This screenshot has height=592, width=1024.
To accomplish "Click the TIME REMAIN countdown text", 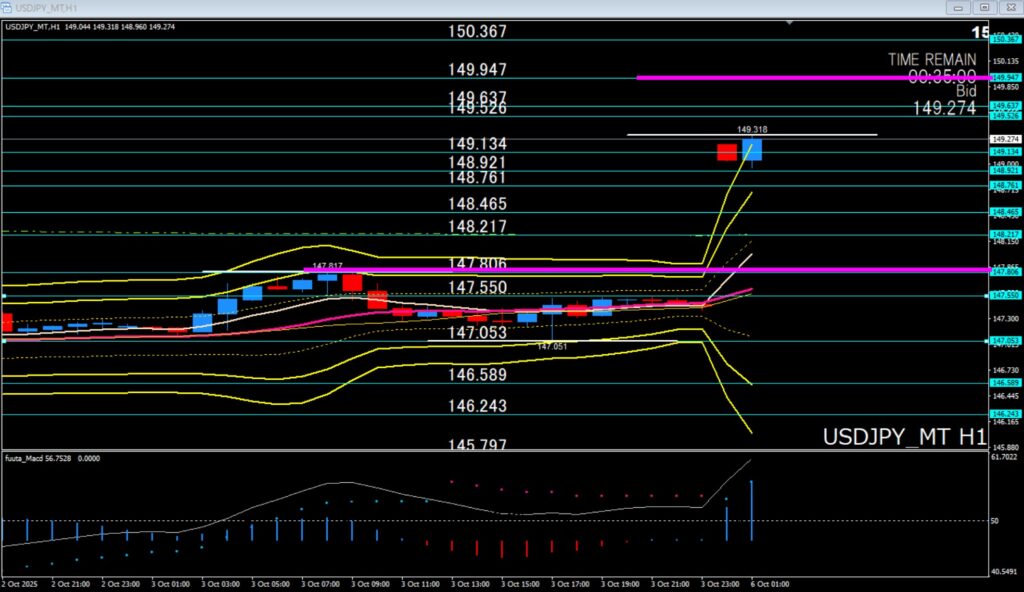I will (x=931, y=60).
